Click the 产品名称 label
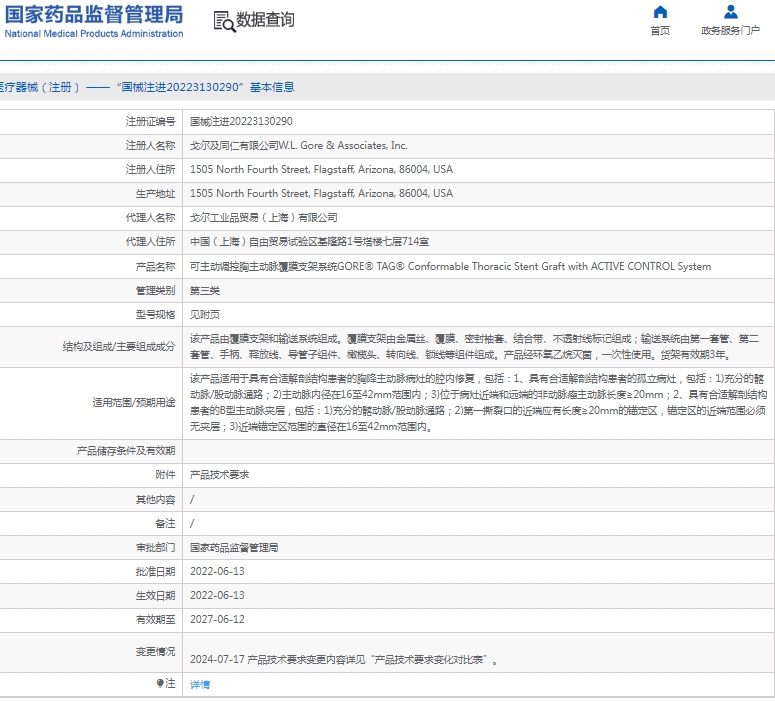 (155, 267)
